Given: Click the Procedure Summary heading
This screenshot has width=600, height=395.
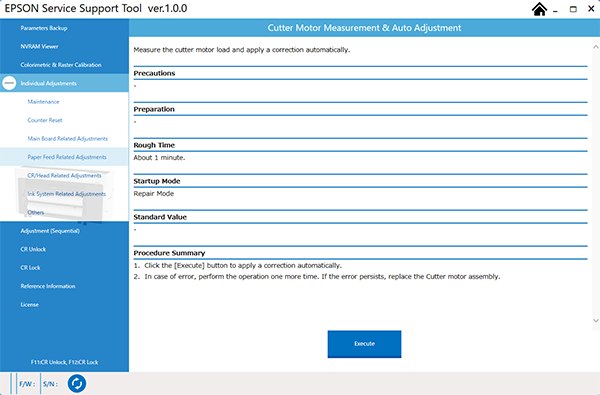Looking at the screenshot, I should coord(169,253).
